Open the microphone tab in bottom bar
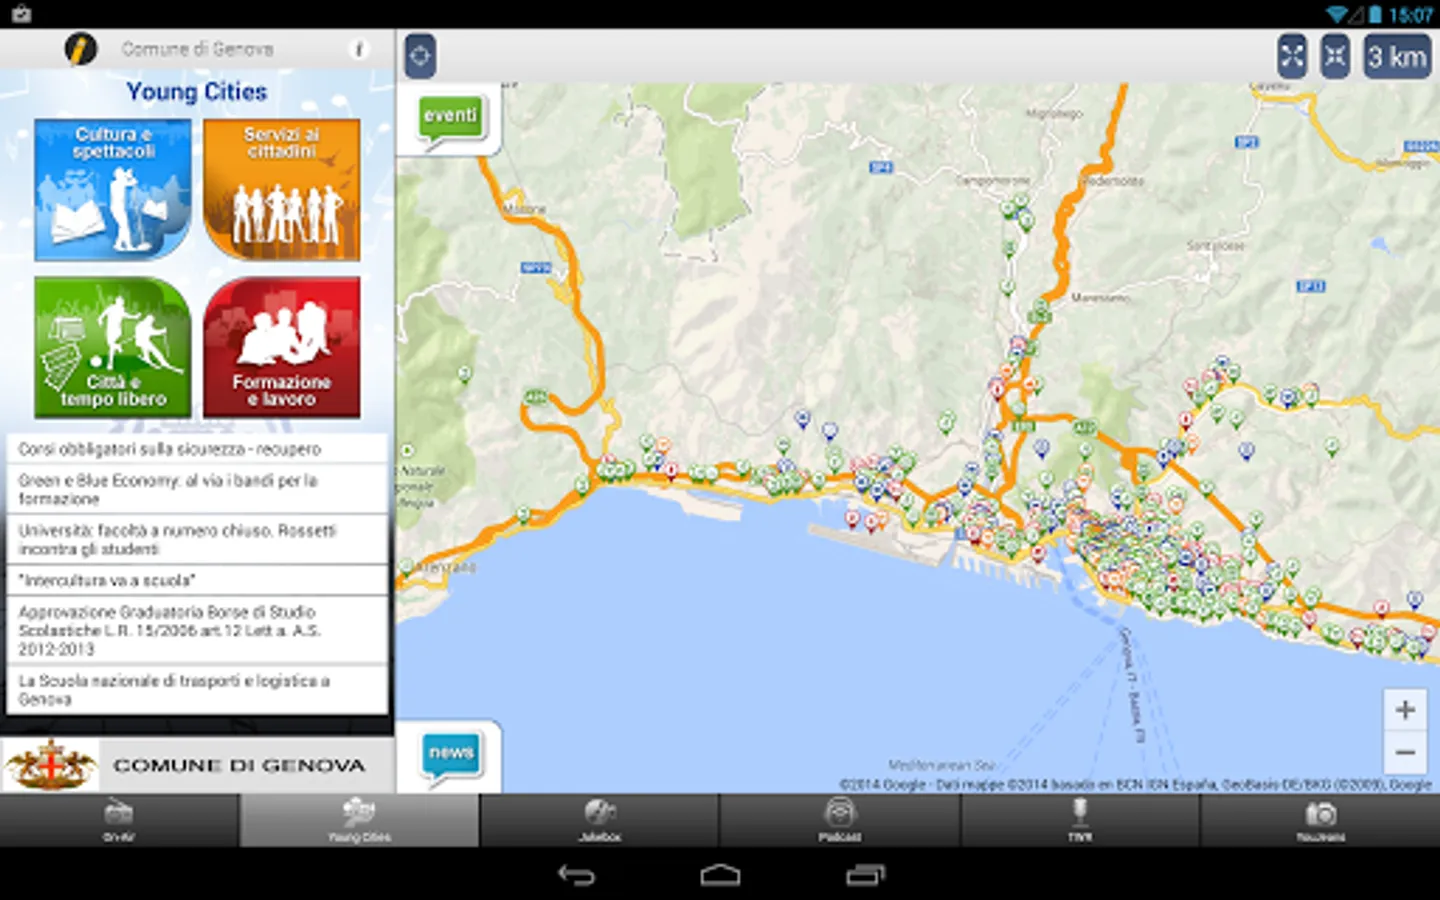Screen dimensions: 1440x900 click(1080, 820)
